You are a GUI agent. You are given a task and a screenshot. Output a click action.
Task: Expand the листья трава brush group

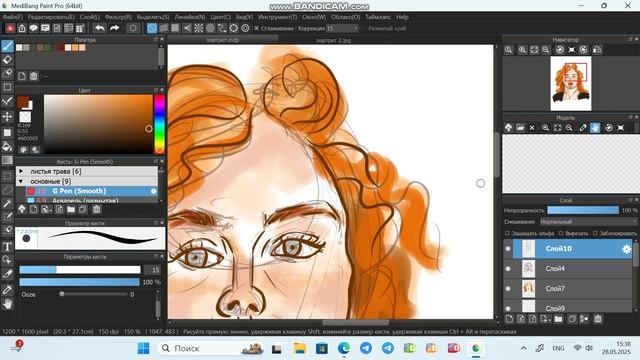click(21, 171)
